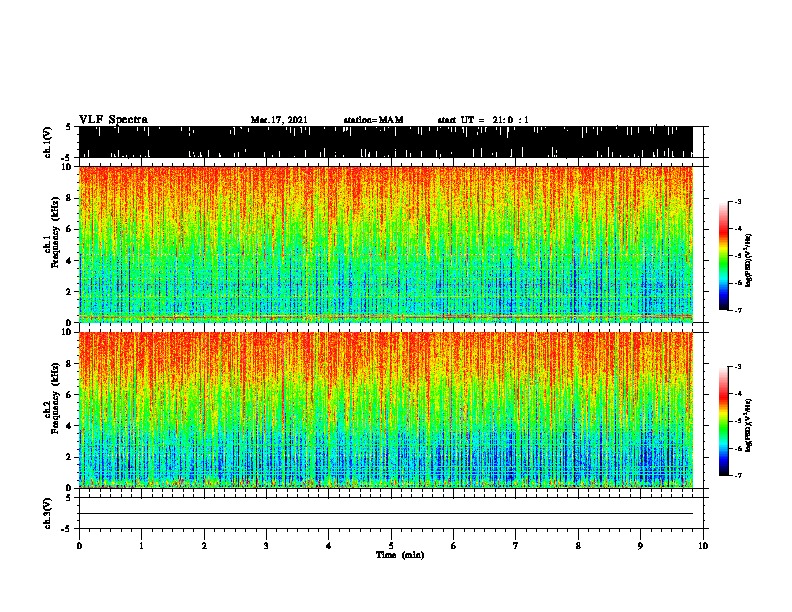Click the ch.1 colorbar axis label "log(PSD)"
The width and height of the screenshot is (792, 612).
coord(748,260)
